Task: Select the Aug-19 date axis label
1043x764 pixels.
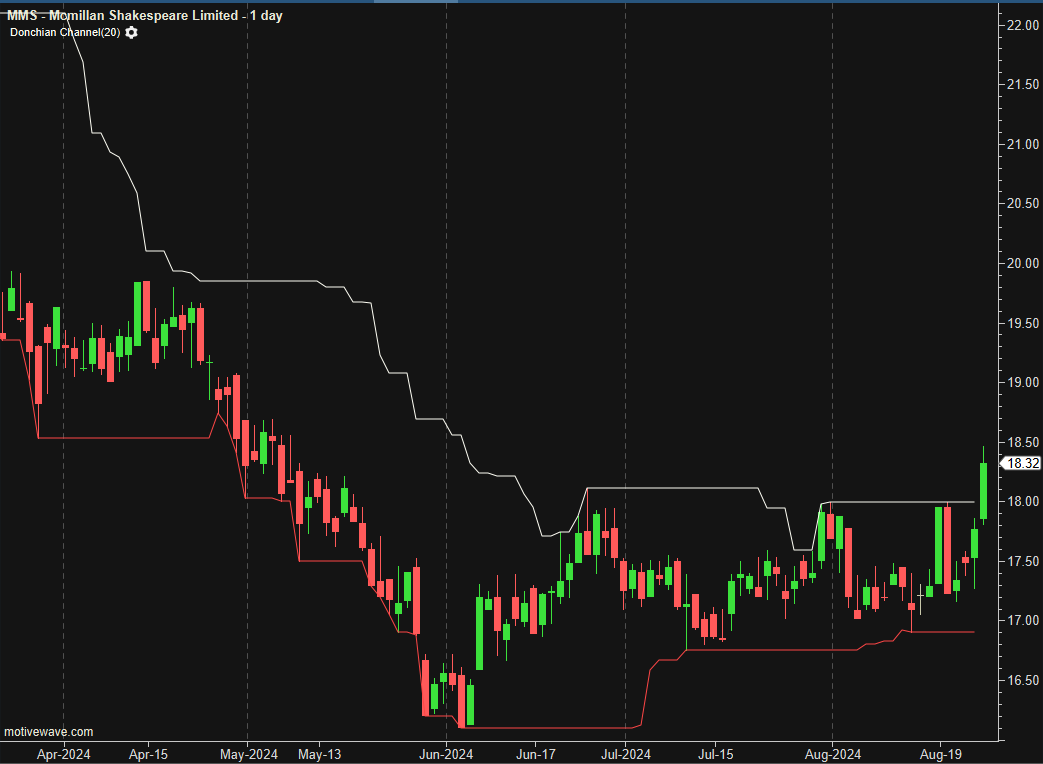Action: 940,753
